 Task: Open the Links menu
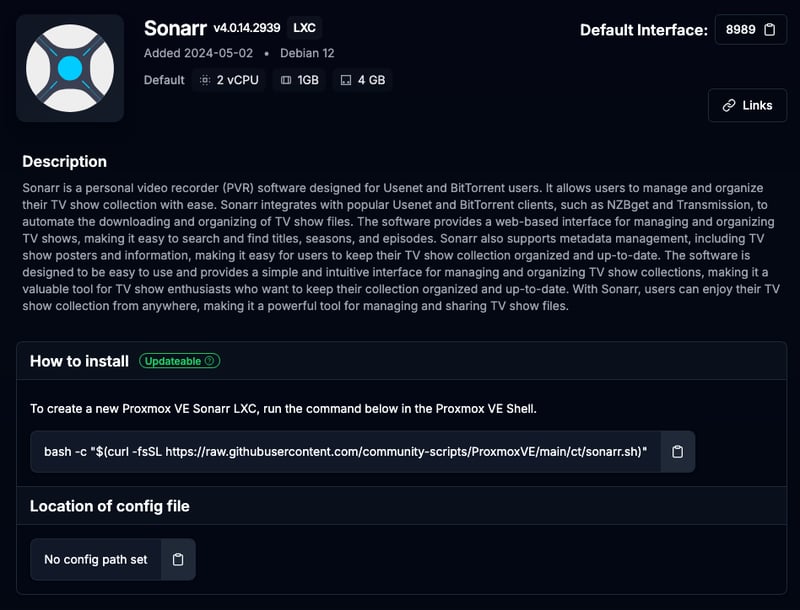tap(747, 105)
